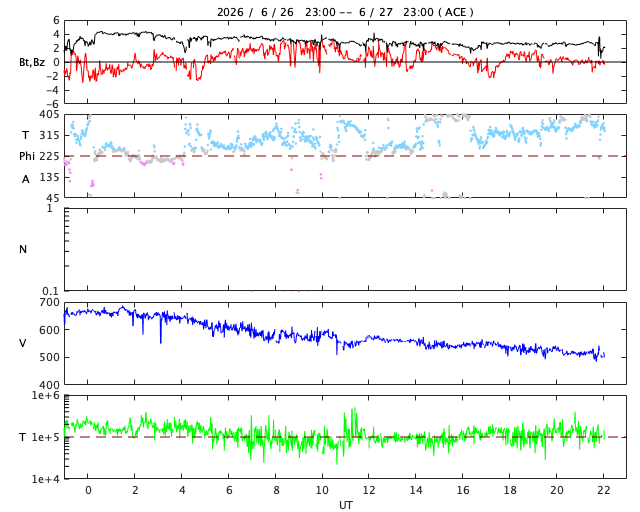
Task: Click the '12' hour tick label
Action: (369, 490)
